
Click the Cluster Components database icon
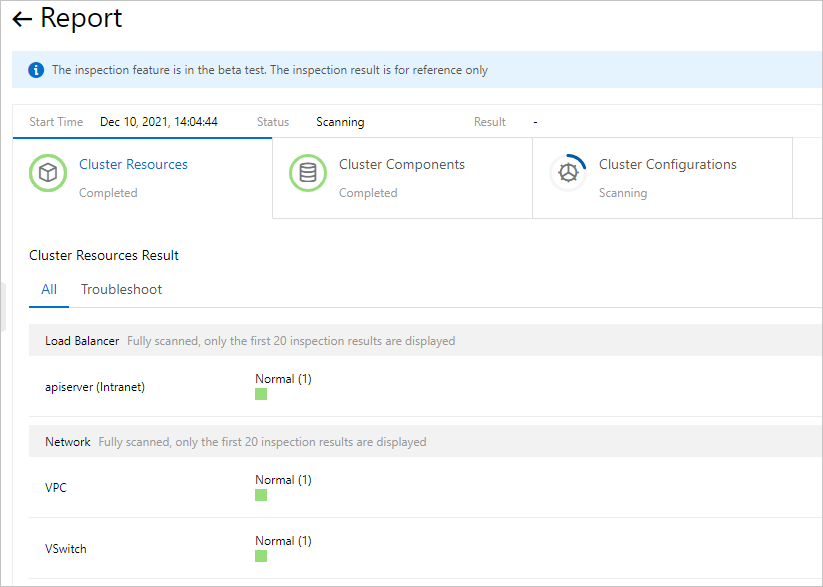pyautogui.click(x=308, y=173)
